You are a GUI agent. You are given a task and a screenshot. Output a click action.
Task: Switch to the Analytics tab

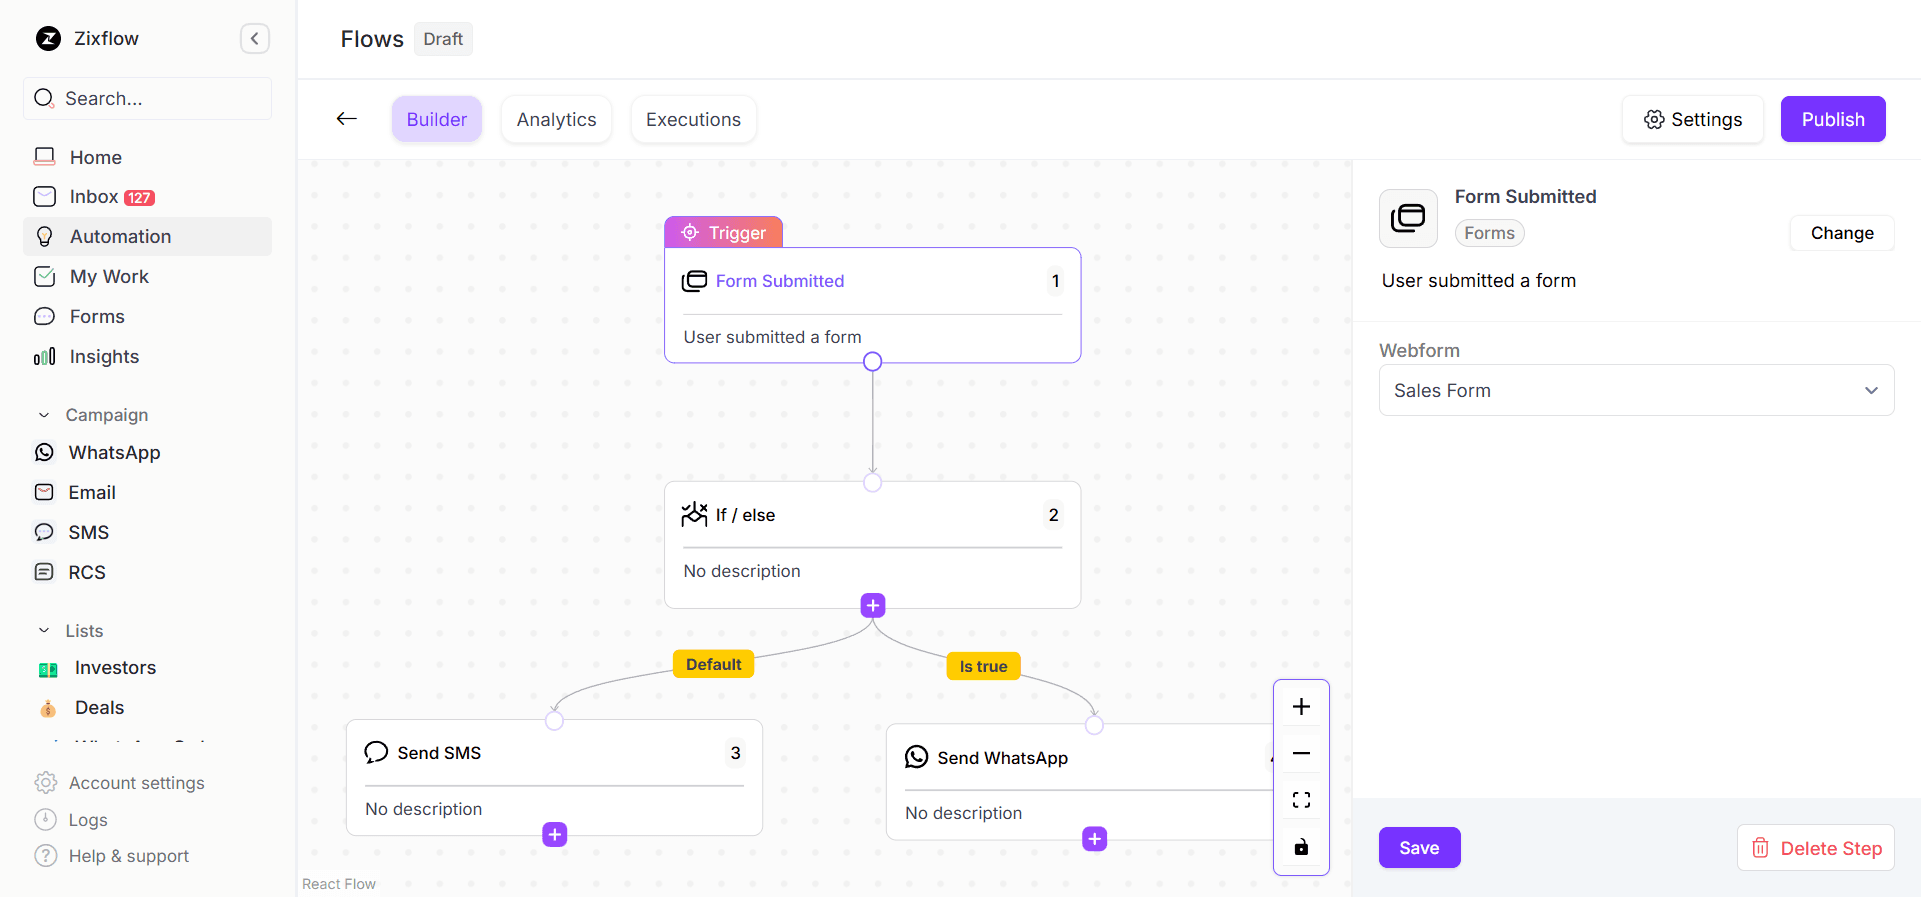(x=556, y=120)
